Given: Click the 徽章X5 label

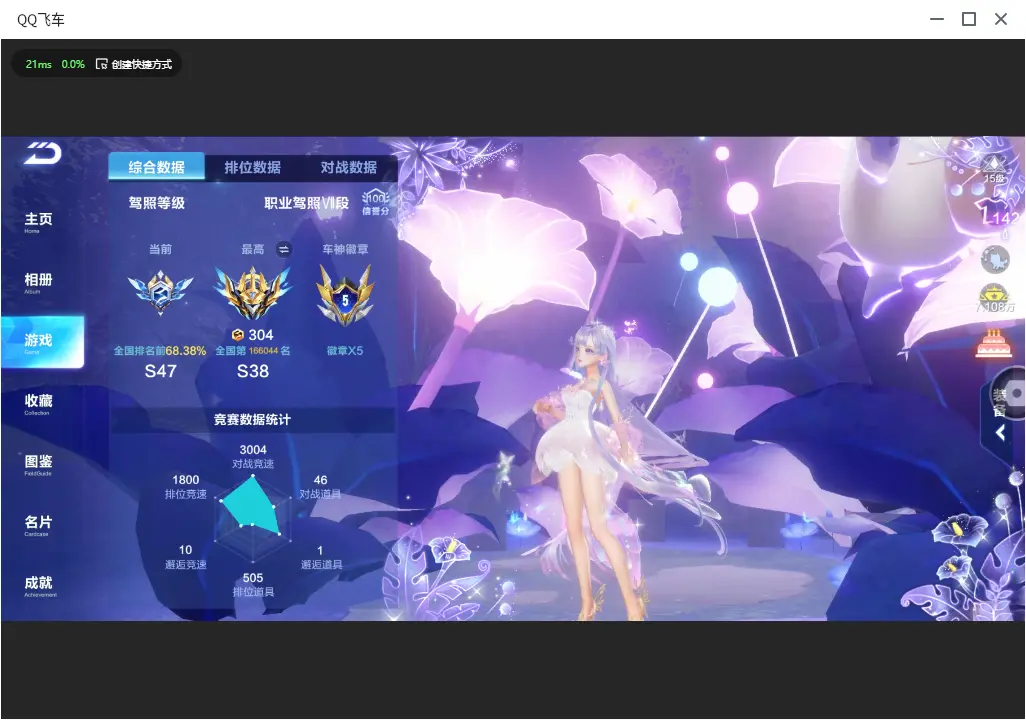Looking at the screenshot, I should pyautogui.click(x=345, y=351).
